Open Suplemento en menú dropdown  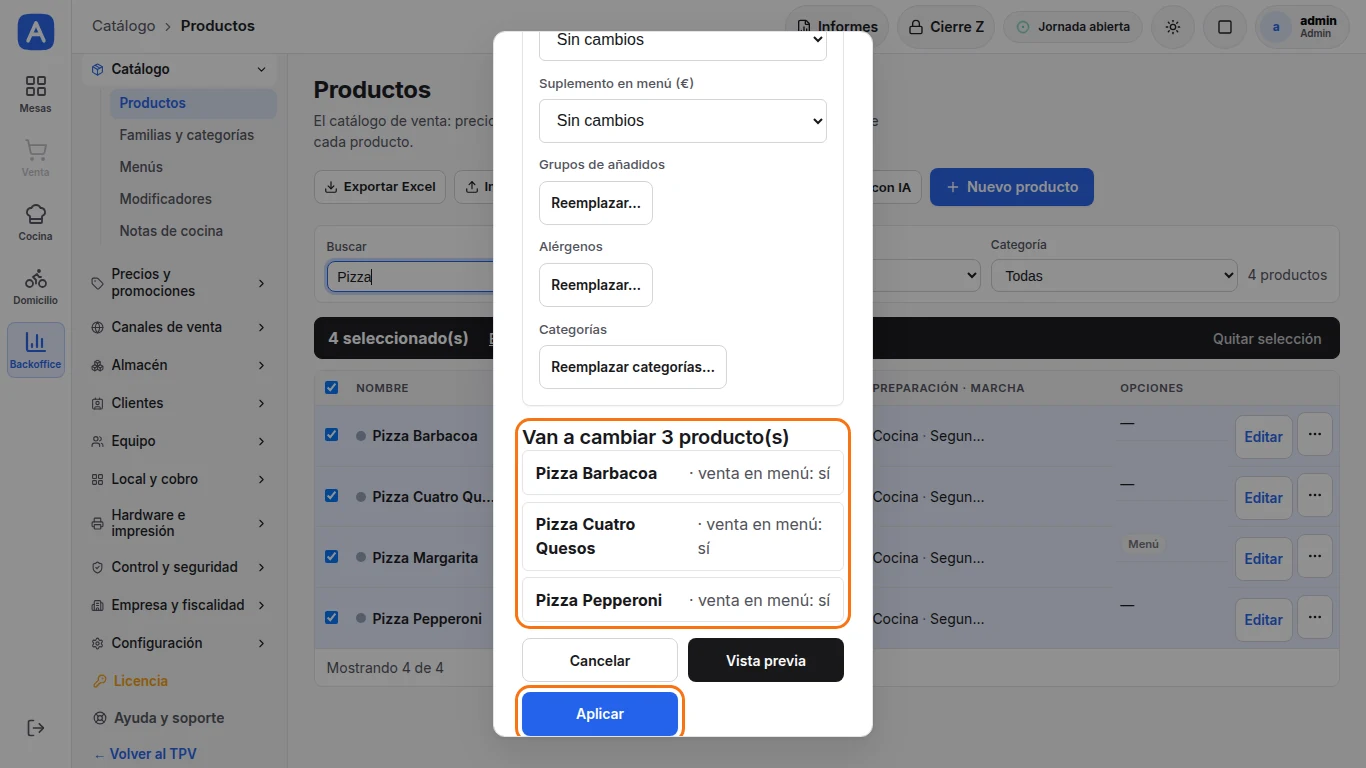click(683, 121)
